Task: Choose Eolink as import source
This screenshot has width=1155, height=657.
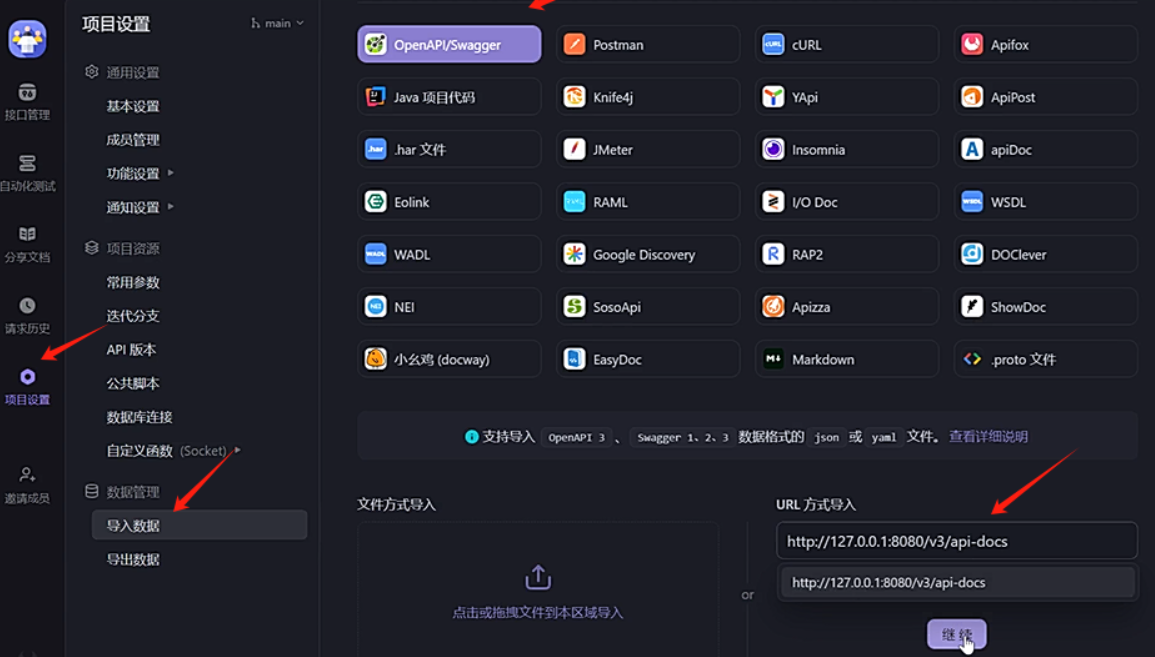Action: click(x=449, y=202)
